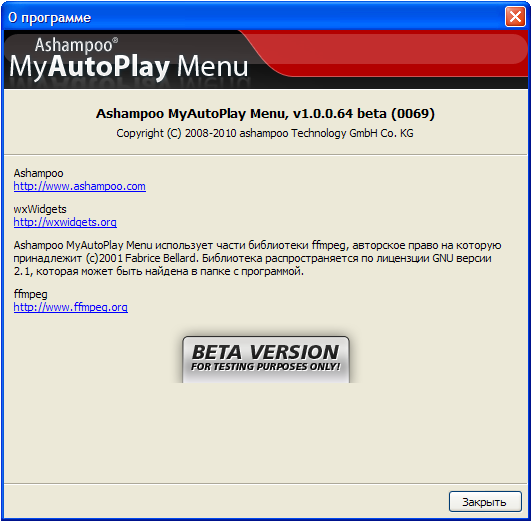Click the MyAutoPlay Menu logo text in banner

[x=129, y=67]
